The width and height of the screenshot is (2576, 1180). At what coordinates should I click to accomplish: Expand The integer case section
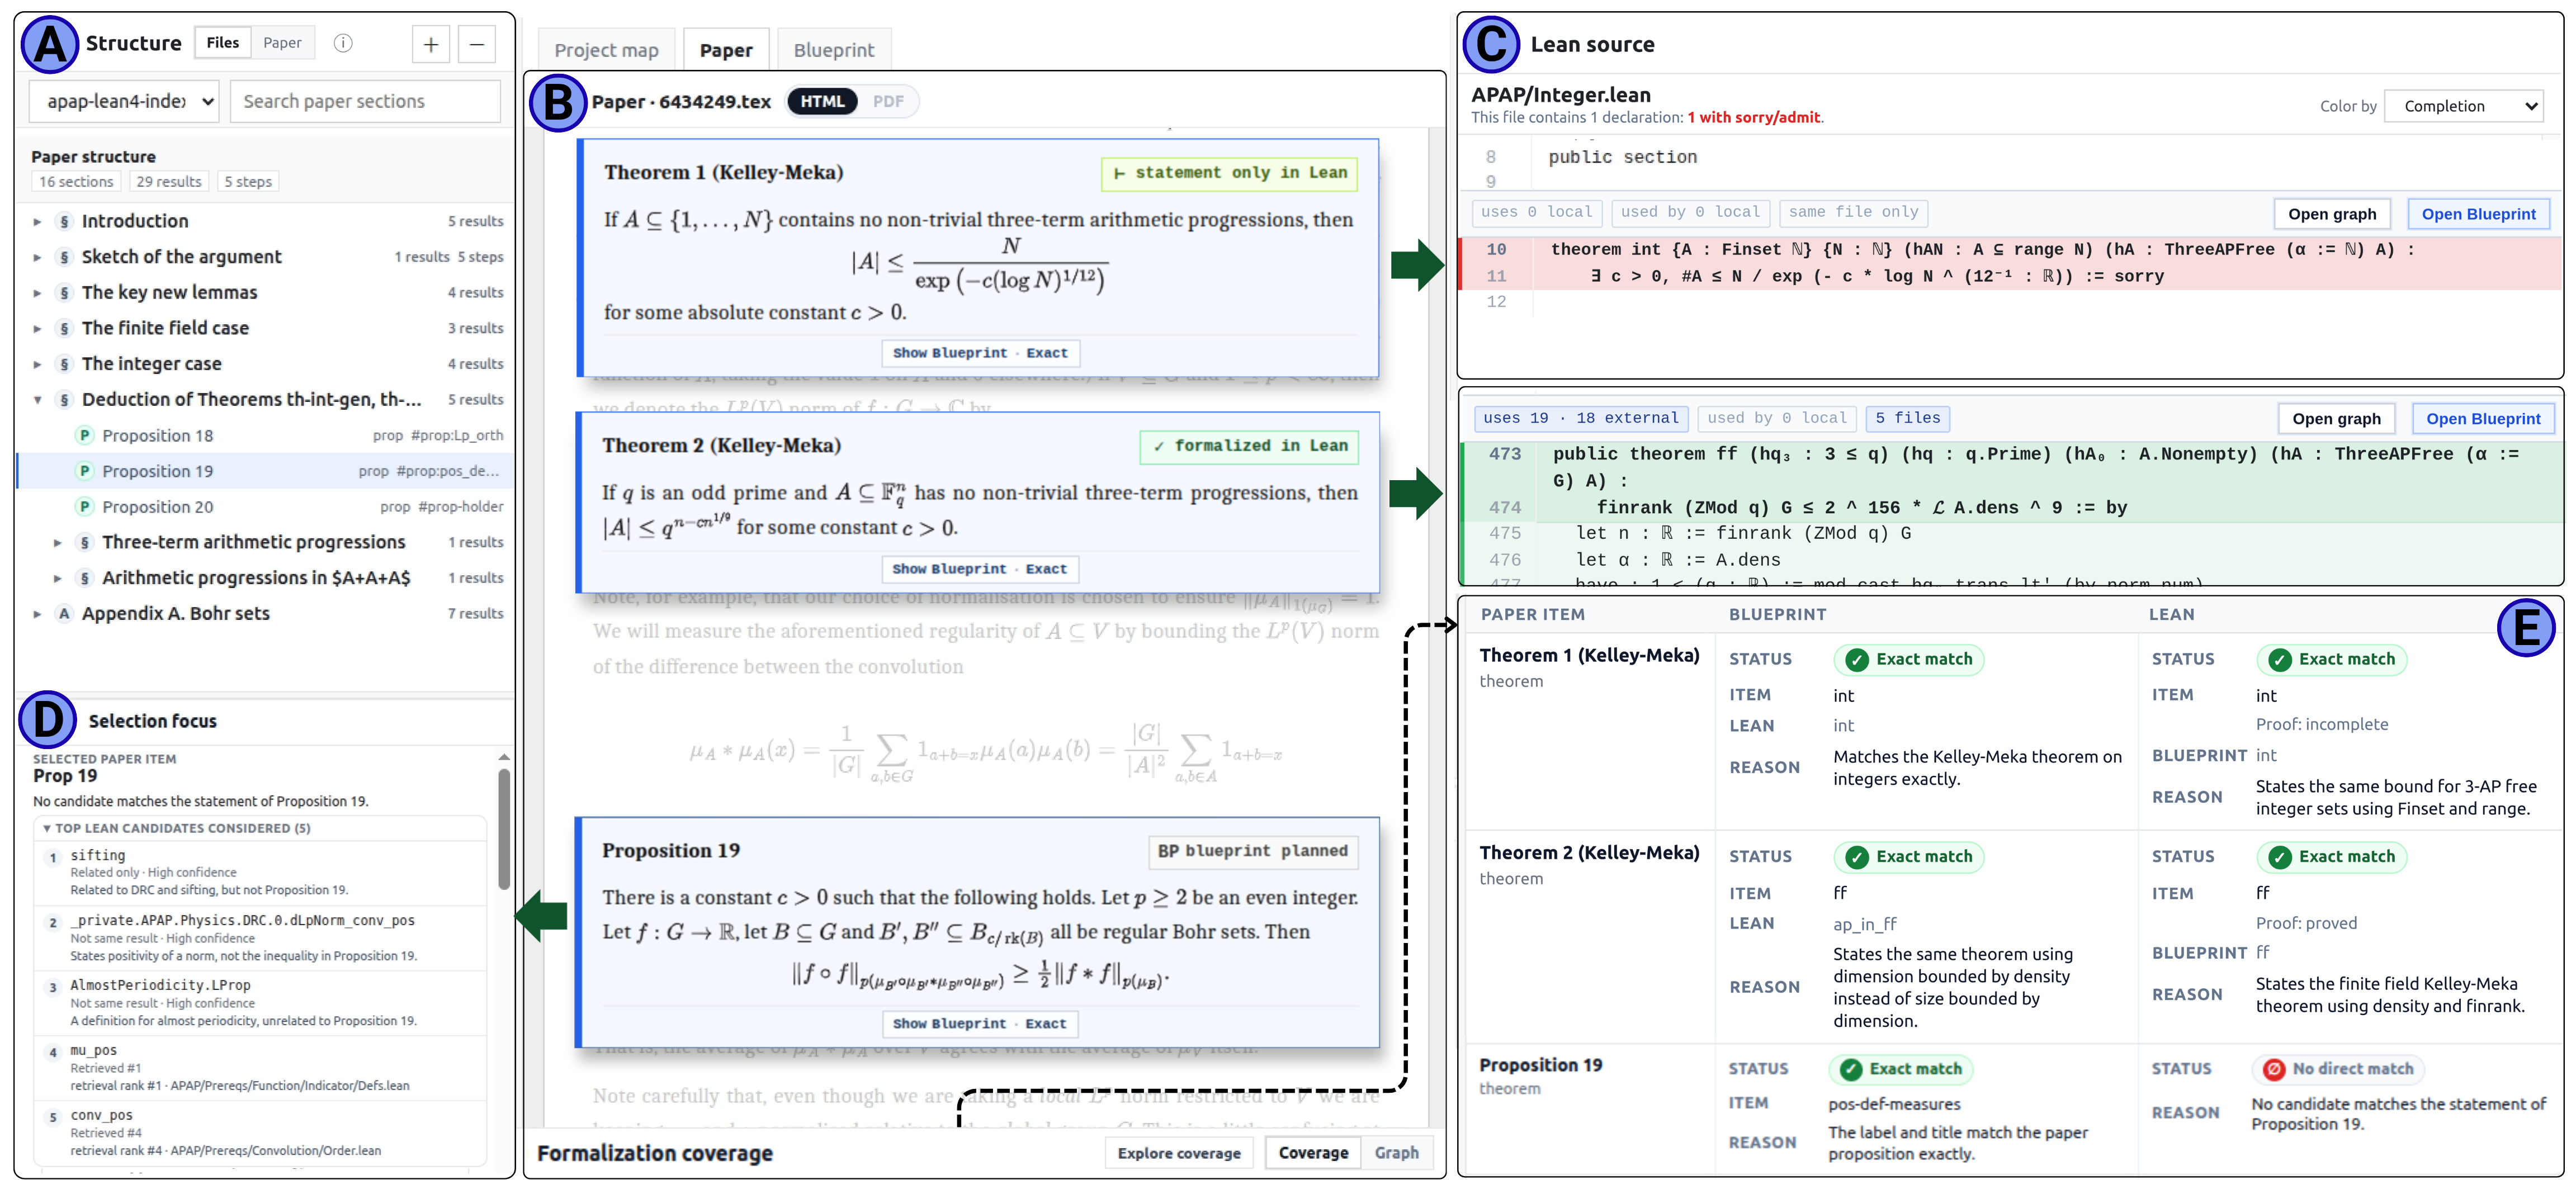[37, 364]
